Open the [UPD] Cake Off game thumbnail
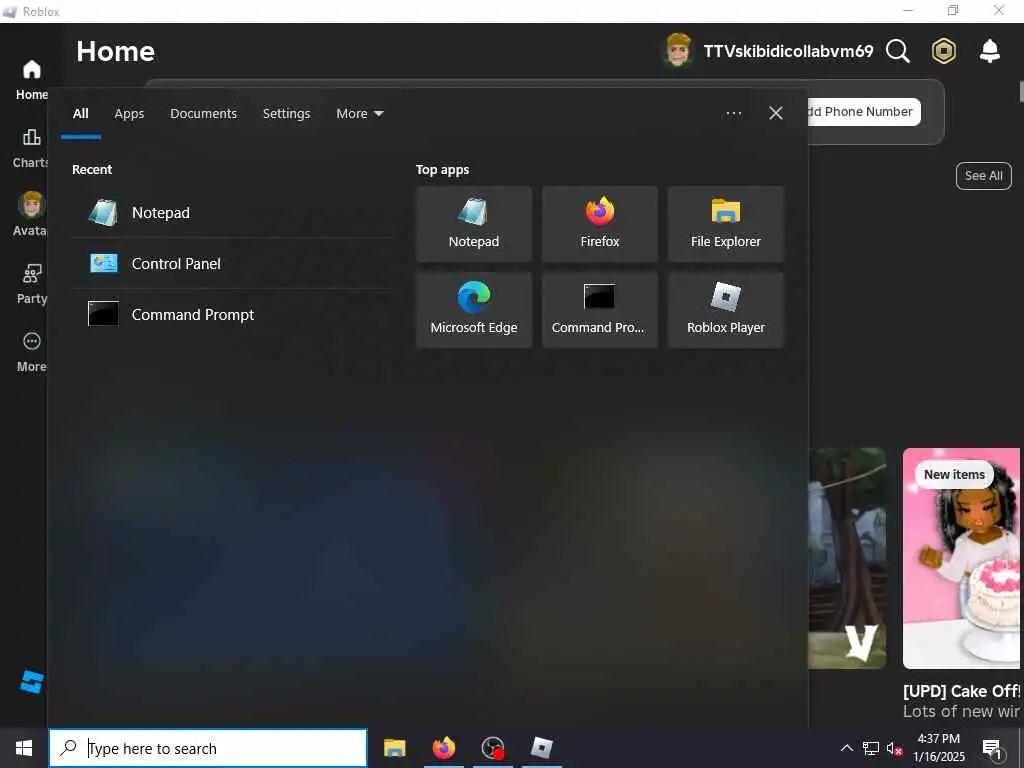 point(961,558)
